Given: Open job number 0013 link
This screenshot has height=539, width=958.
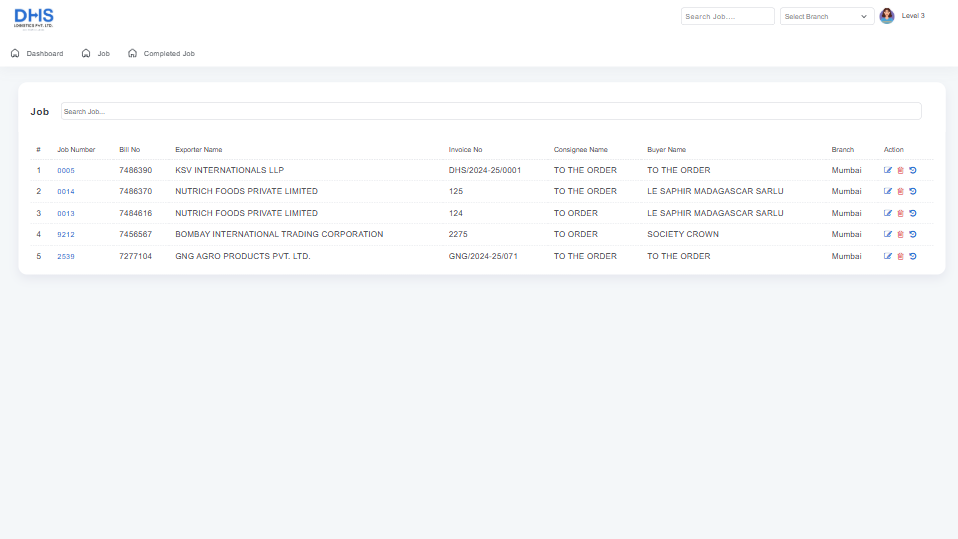Looking at the screenshot, I should point(66,214).
